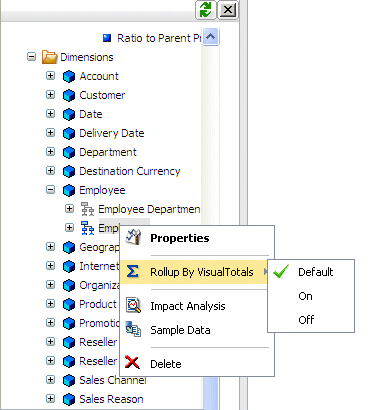
Task: Select the Destination Currency dimension
Action: (130, 171)
